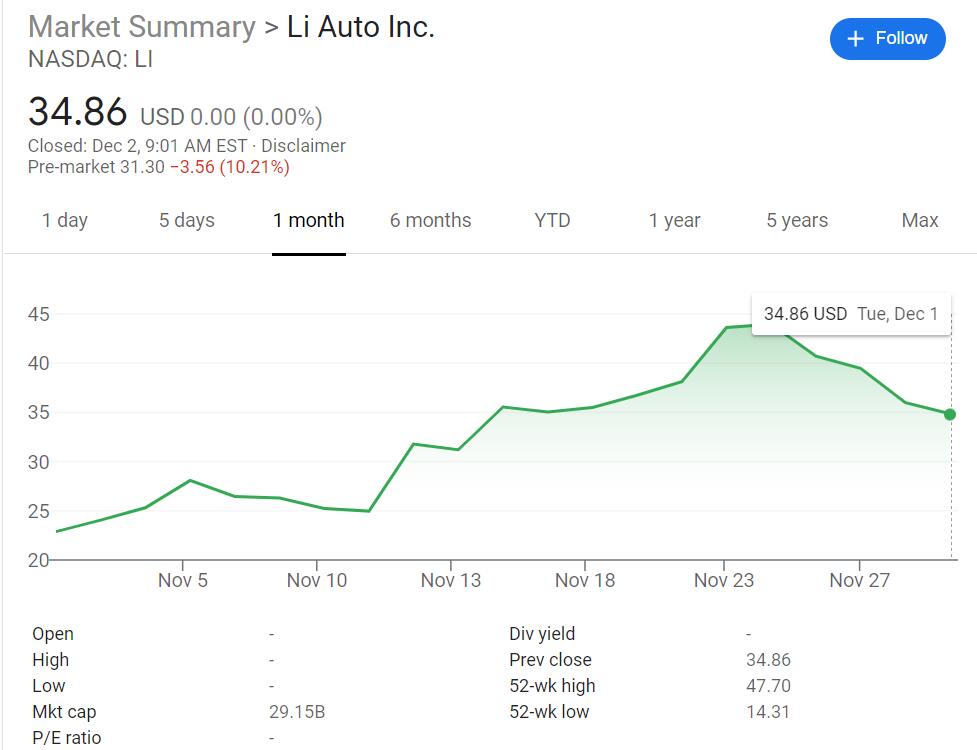
Task: Select the Li Auto Inc. title
Action: point(361,27)
